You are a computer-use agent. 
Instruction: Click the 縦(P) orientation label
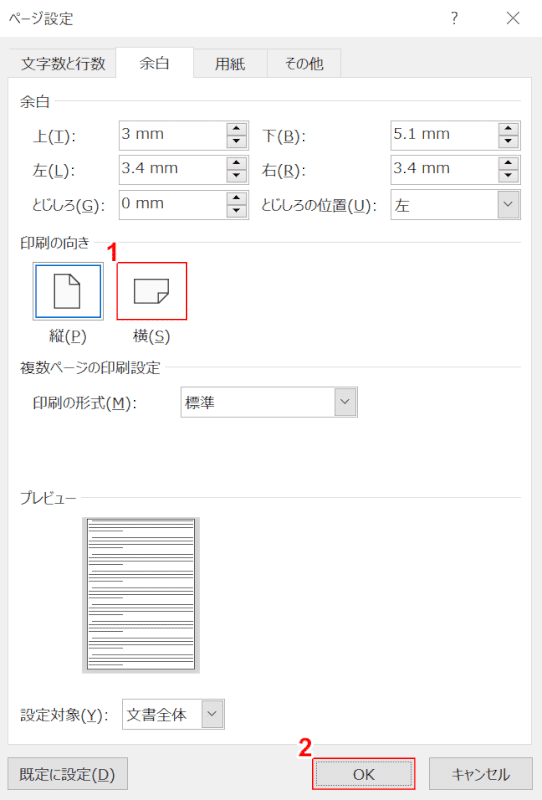(68, 336)
